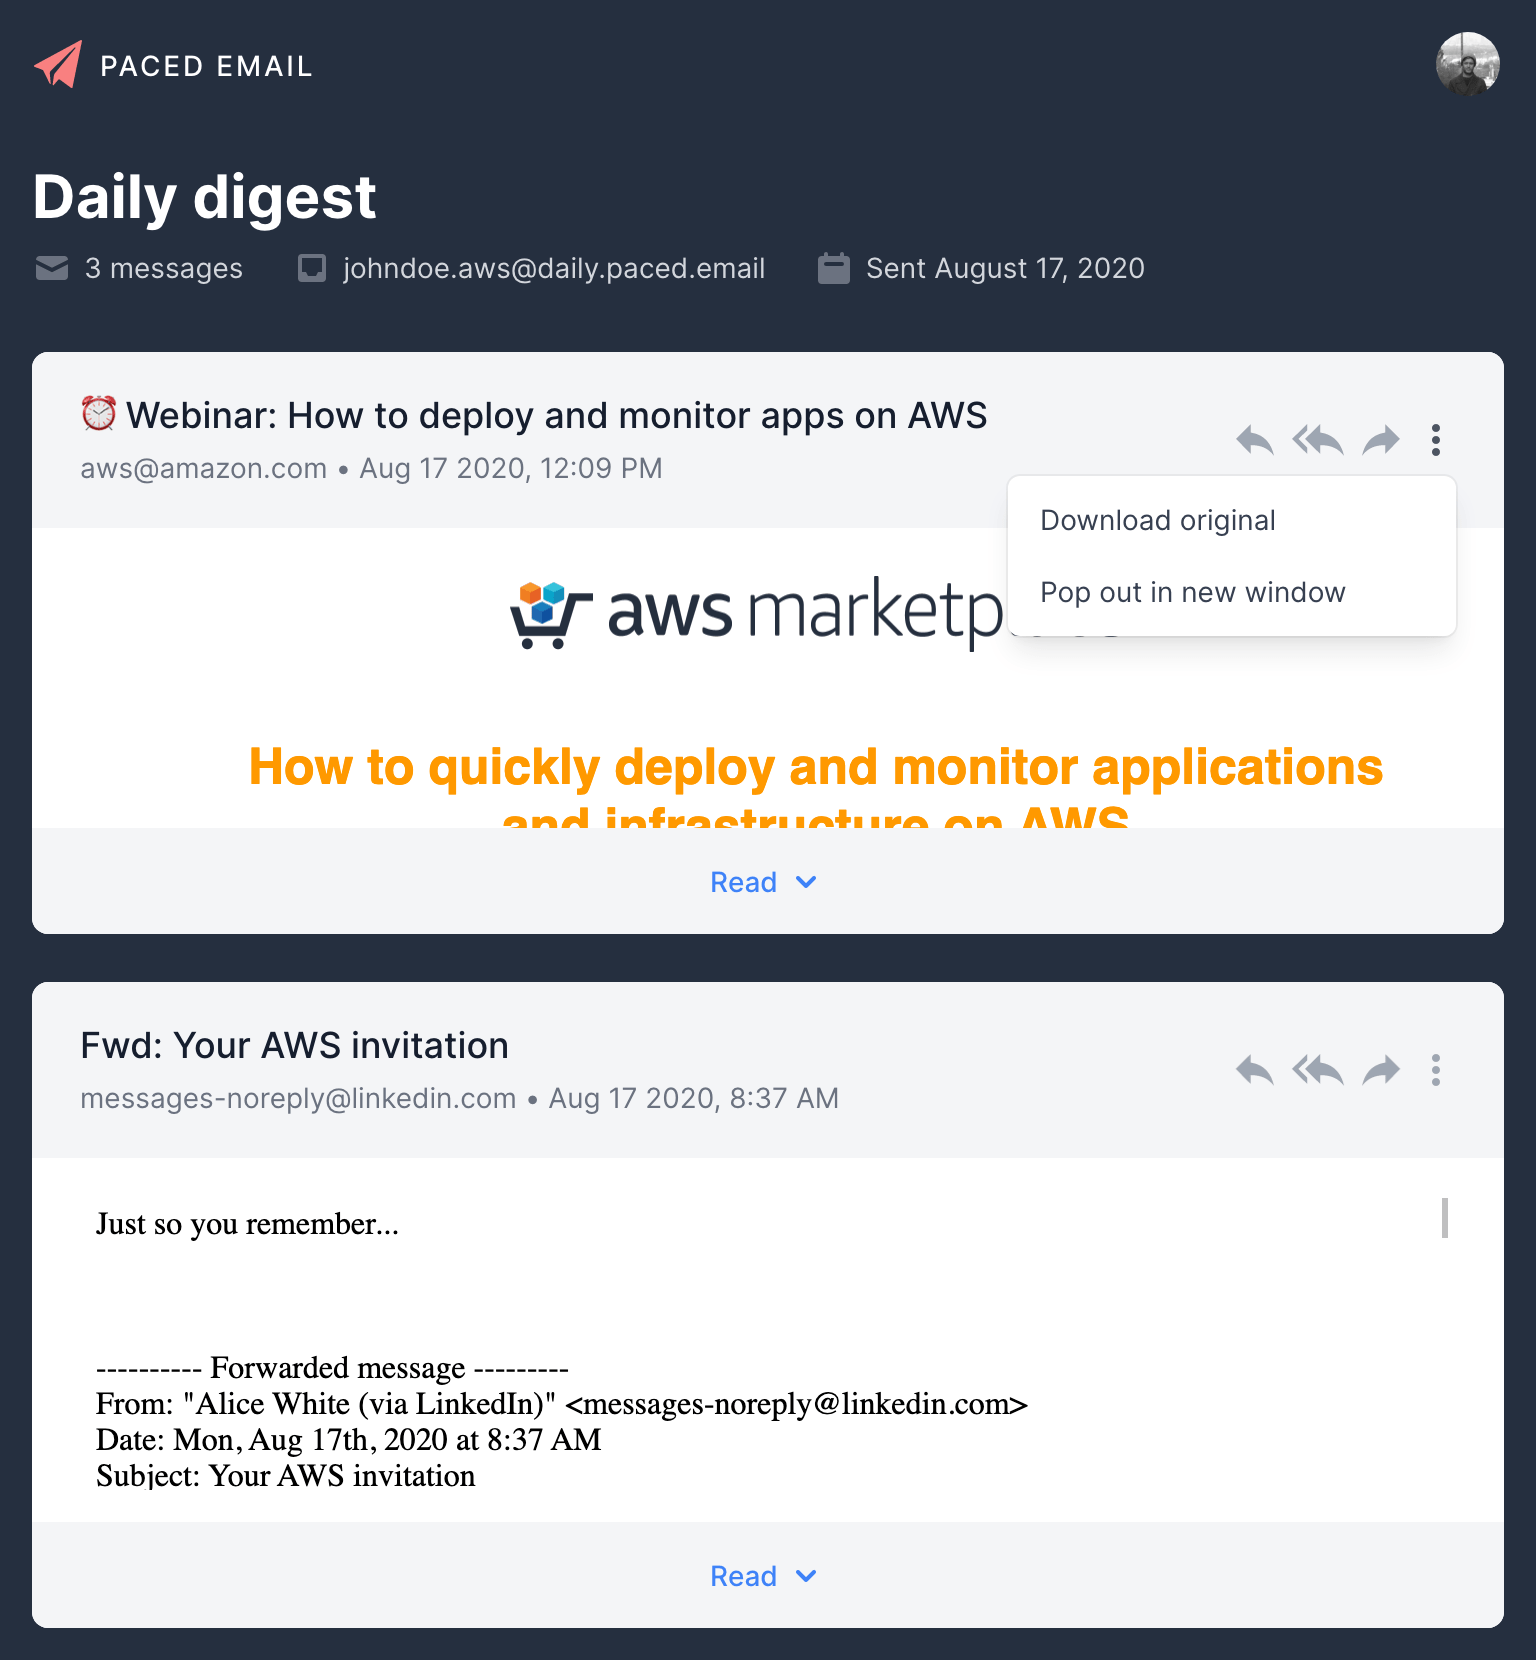1536x1660 pixels.
Task: Click the johndoe.aws@daily.paced.email address
Action: (554, 268)
